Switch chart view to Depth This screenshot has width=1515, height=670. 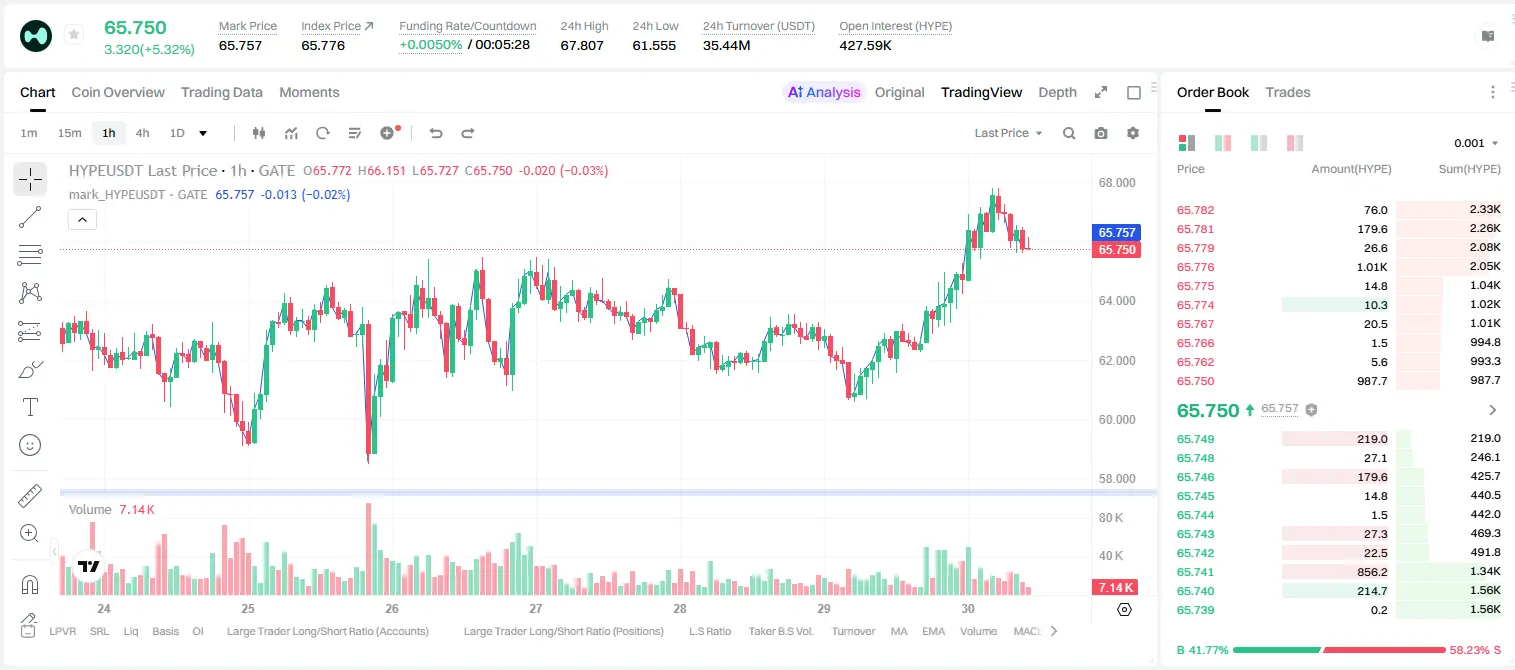[x=1057, y=92]
